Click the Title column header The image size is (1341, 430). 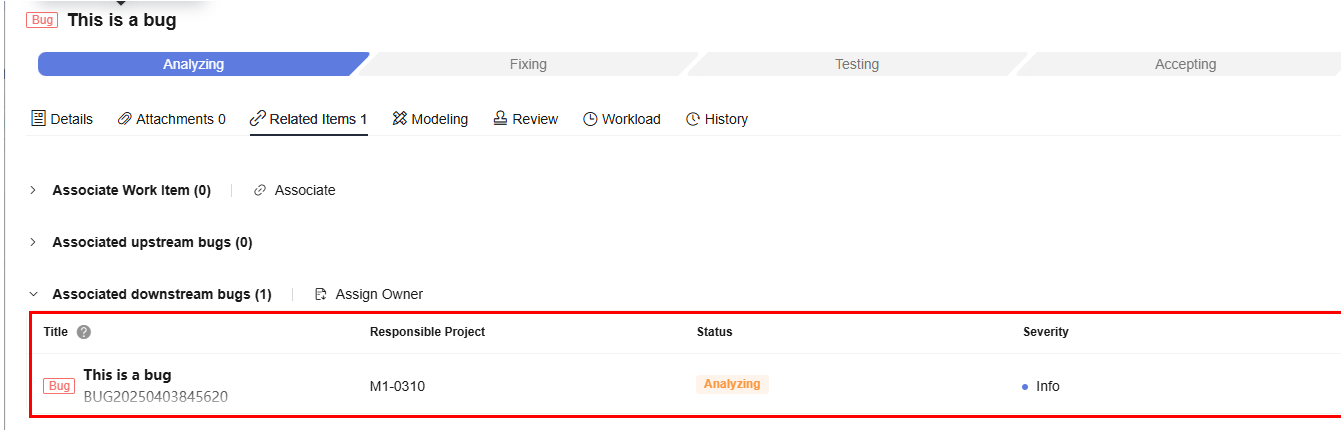[56, 332]
